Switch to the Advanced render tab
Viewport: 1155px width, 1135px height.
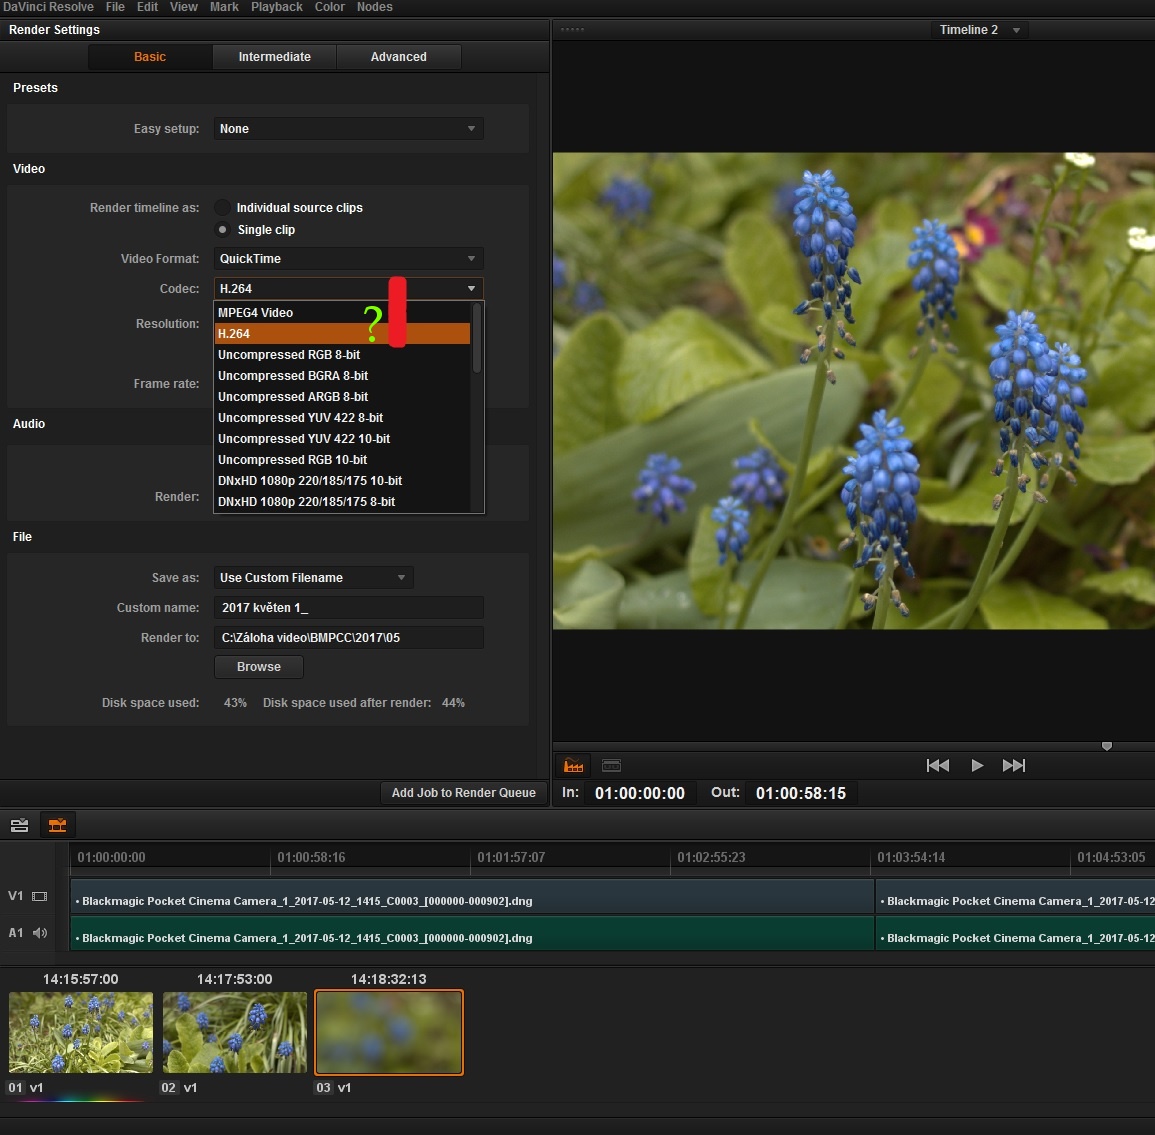click(x=398, y=57)
